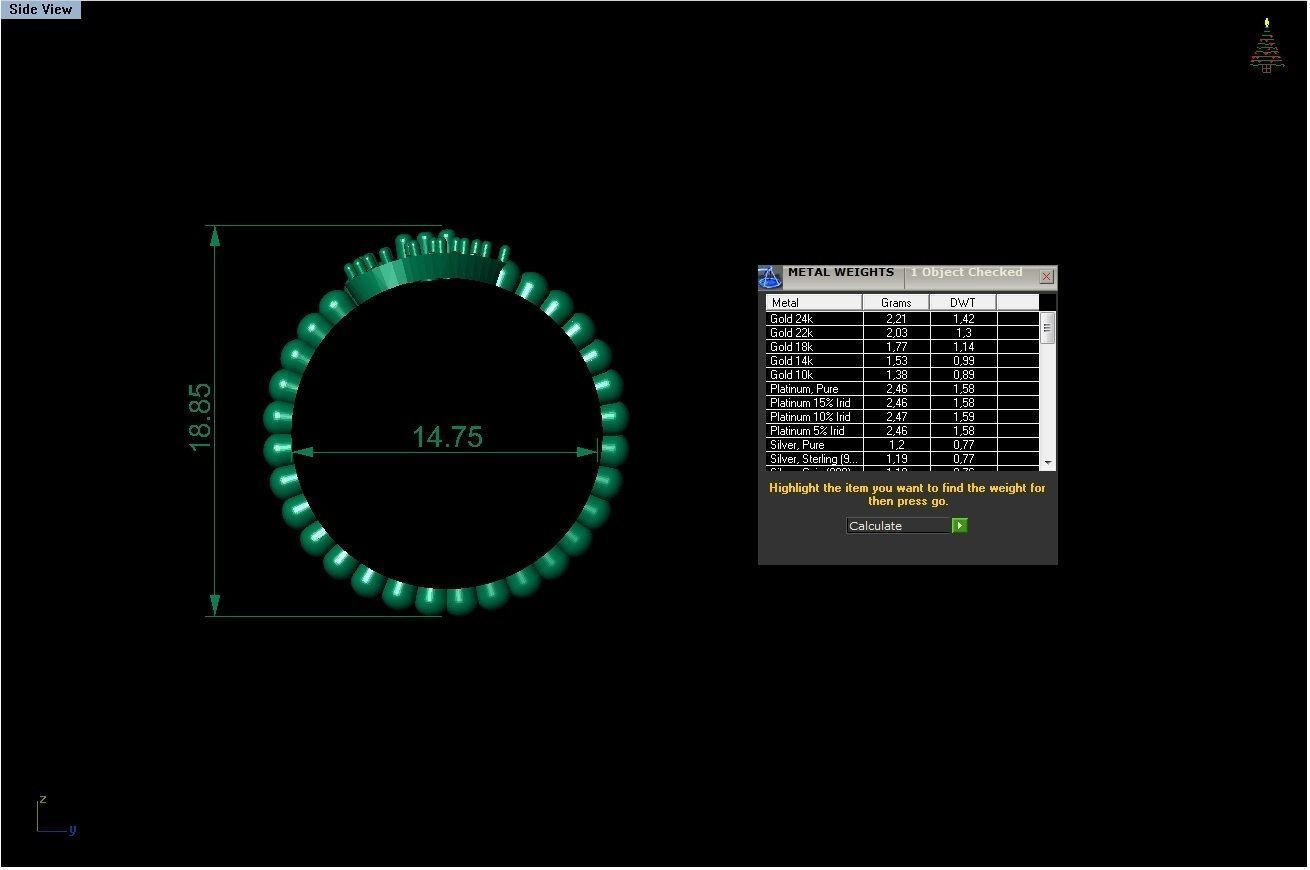Click the 1,59 DWT value

(963, 417)
